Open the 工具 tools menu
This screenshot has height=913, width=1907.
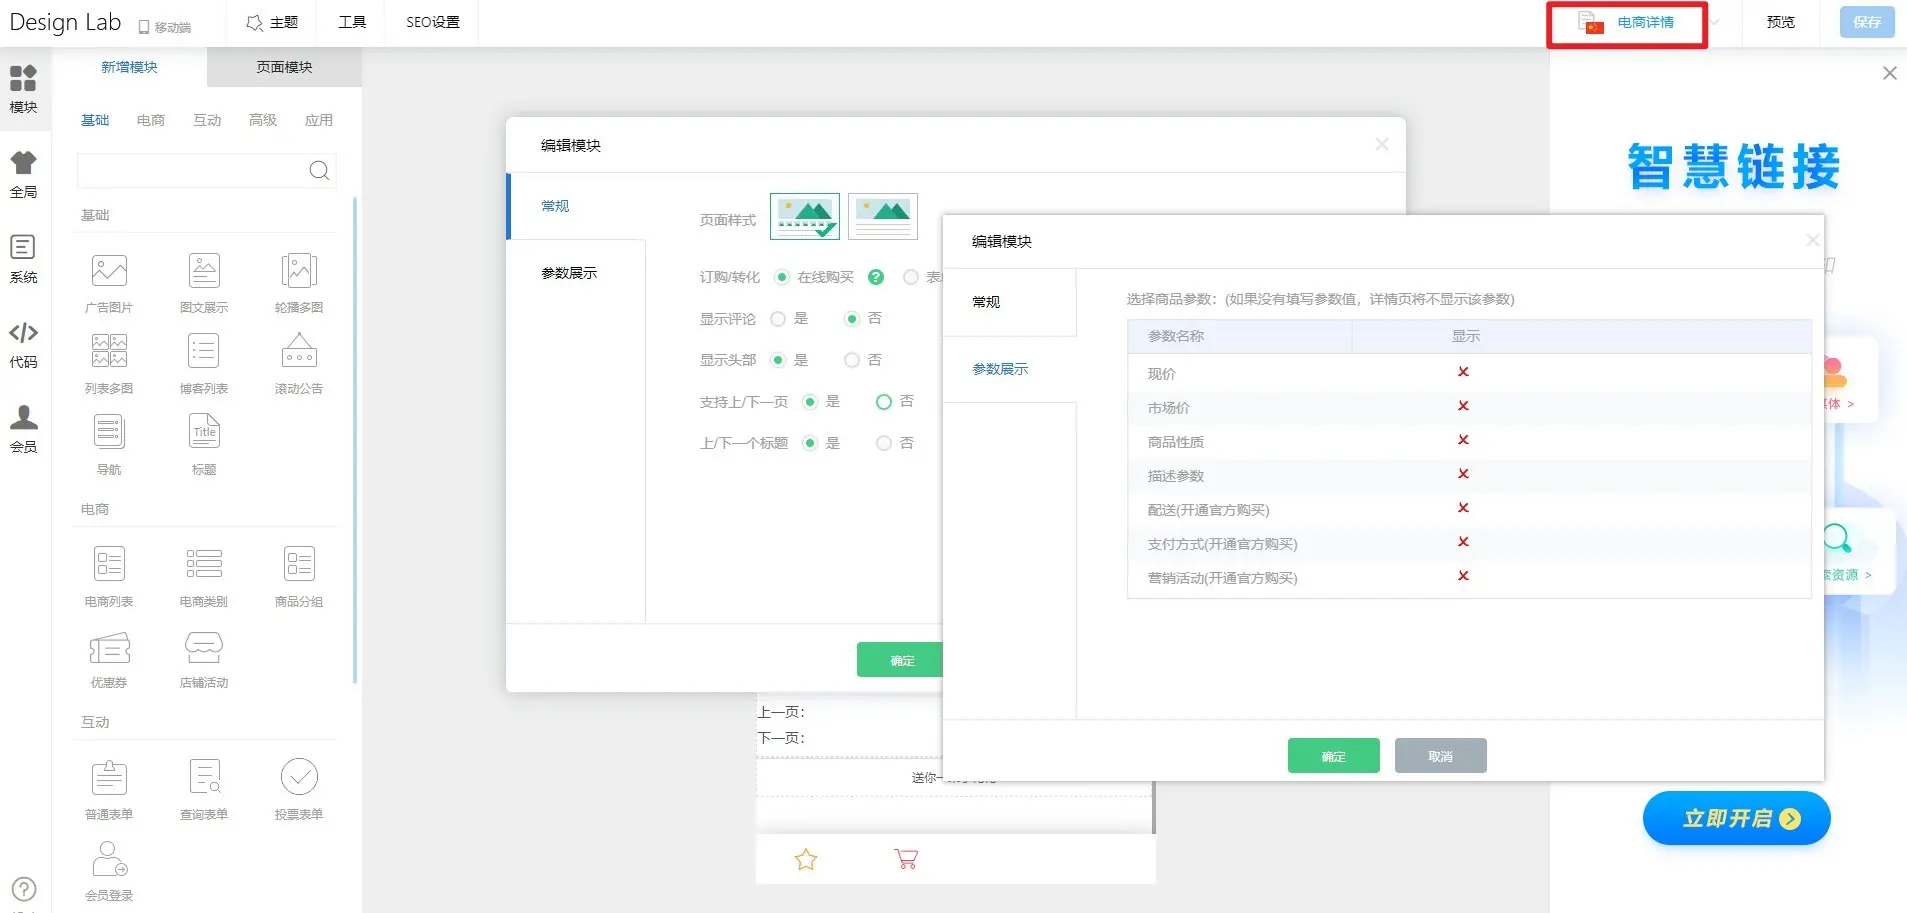click(352, 22)
